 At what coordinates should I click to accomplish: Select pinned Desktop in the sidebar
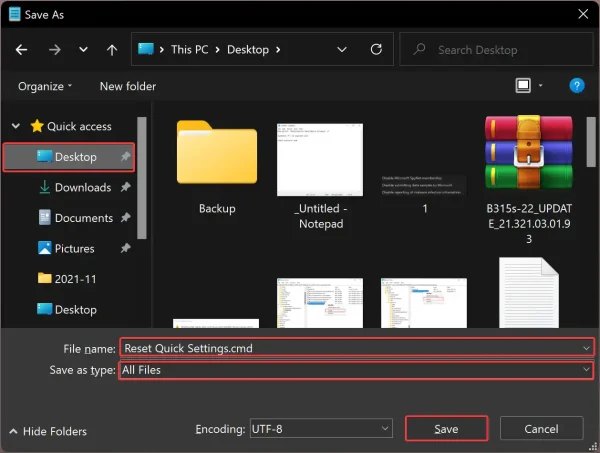pos(69,157)
